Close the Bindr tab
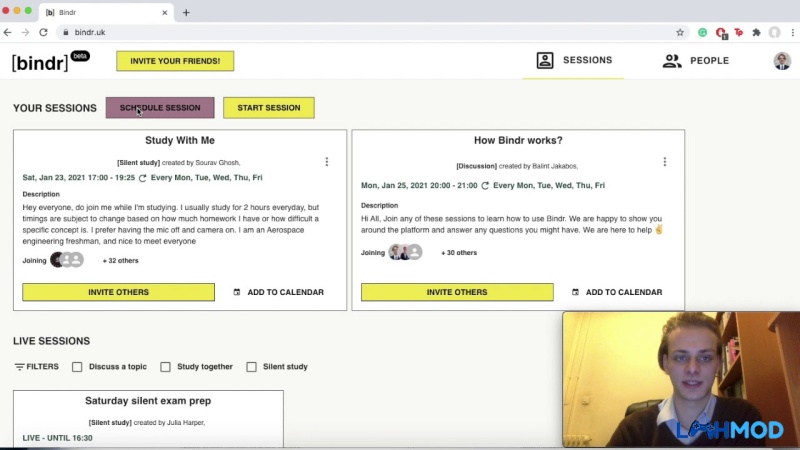 [164, 12]
